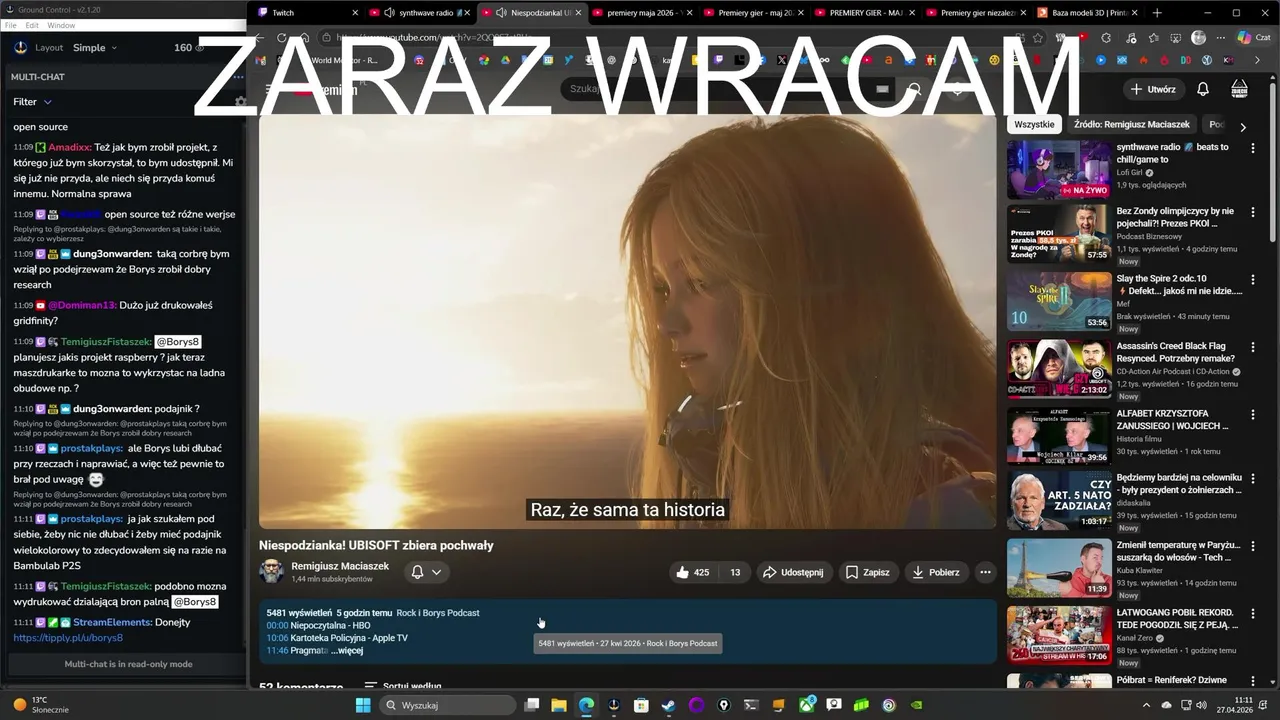Show hidden system tray icons
The image size is (1280, 720).
click(1146, 705)
